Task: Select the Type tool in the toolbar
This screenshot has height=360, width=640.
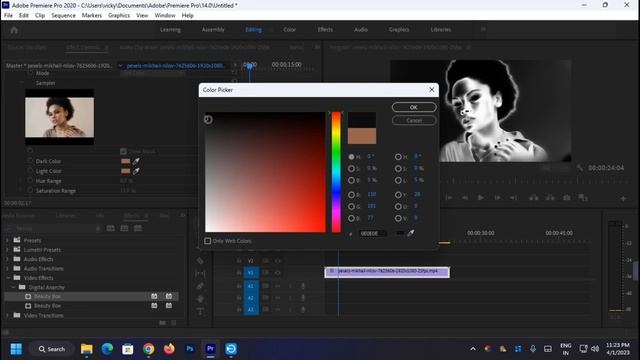Action: (200, 311)
